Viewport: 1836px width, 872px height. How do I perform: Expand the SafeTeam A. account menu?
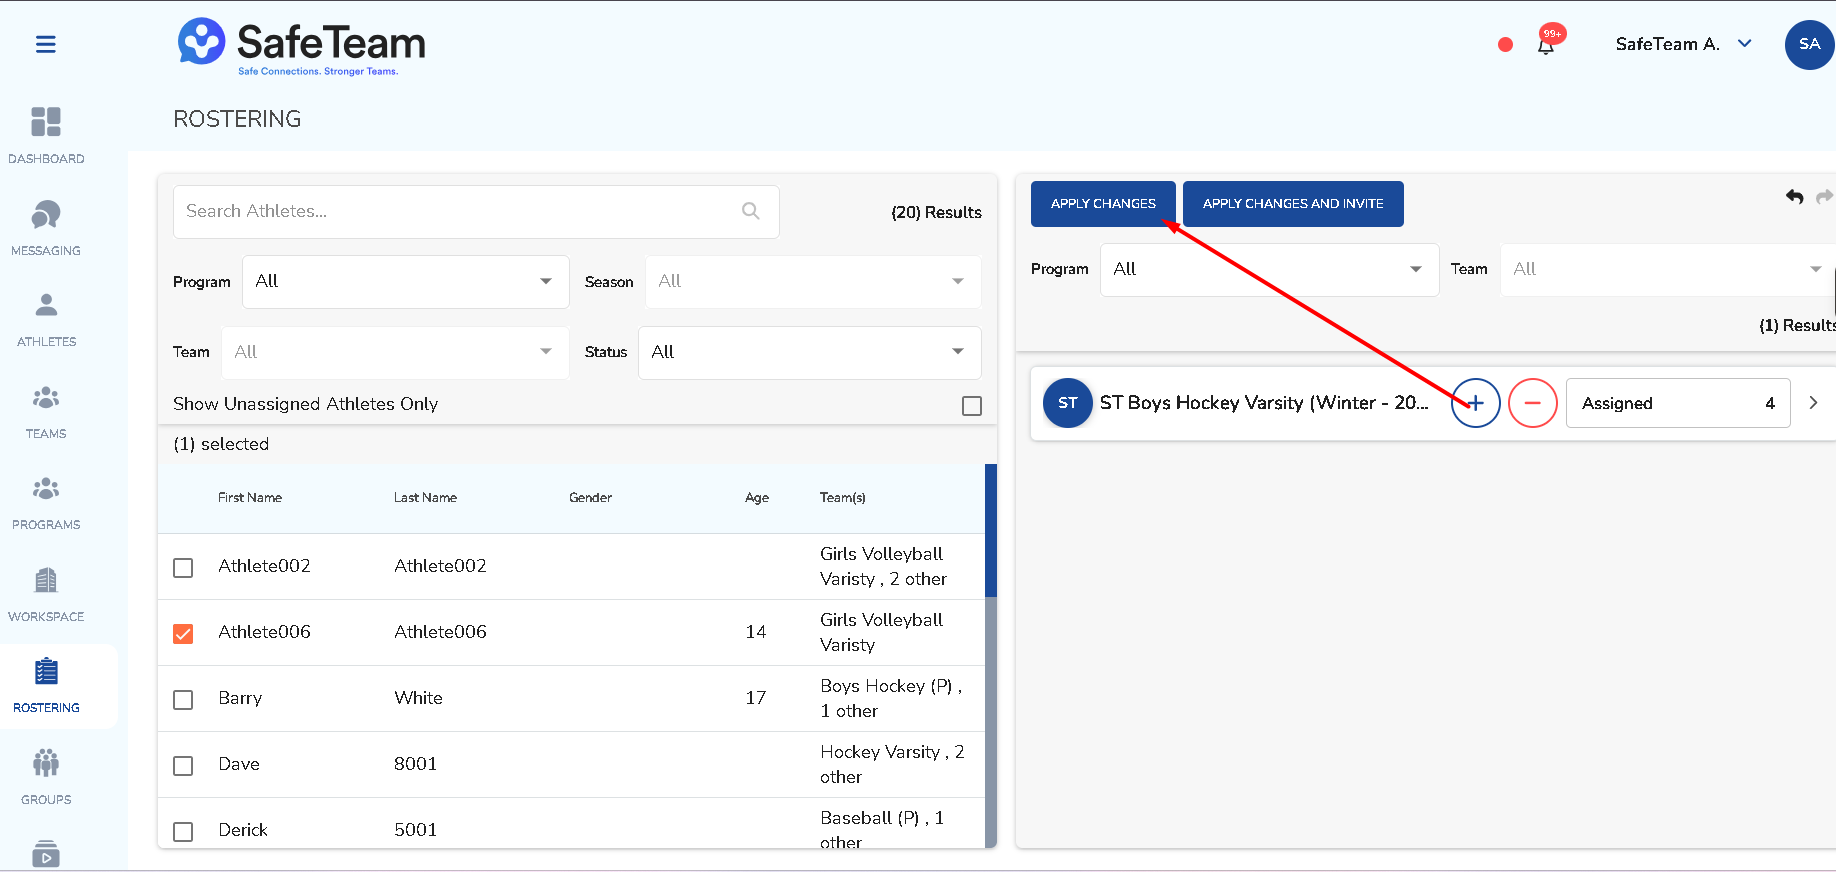(1684, 44)
